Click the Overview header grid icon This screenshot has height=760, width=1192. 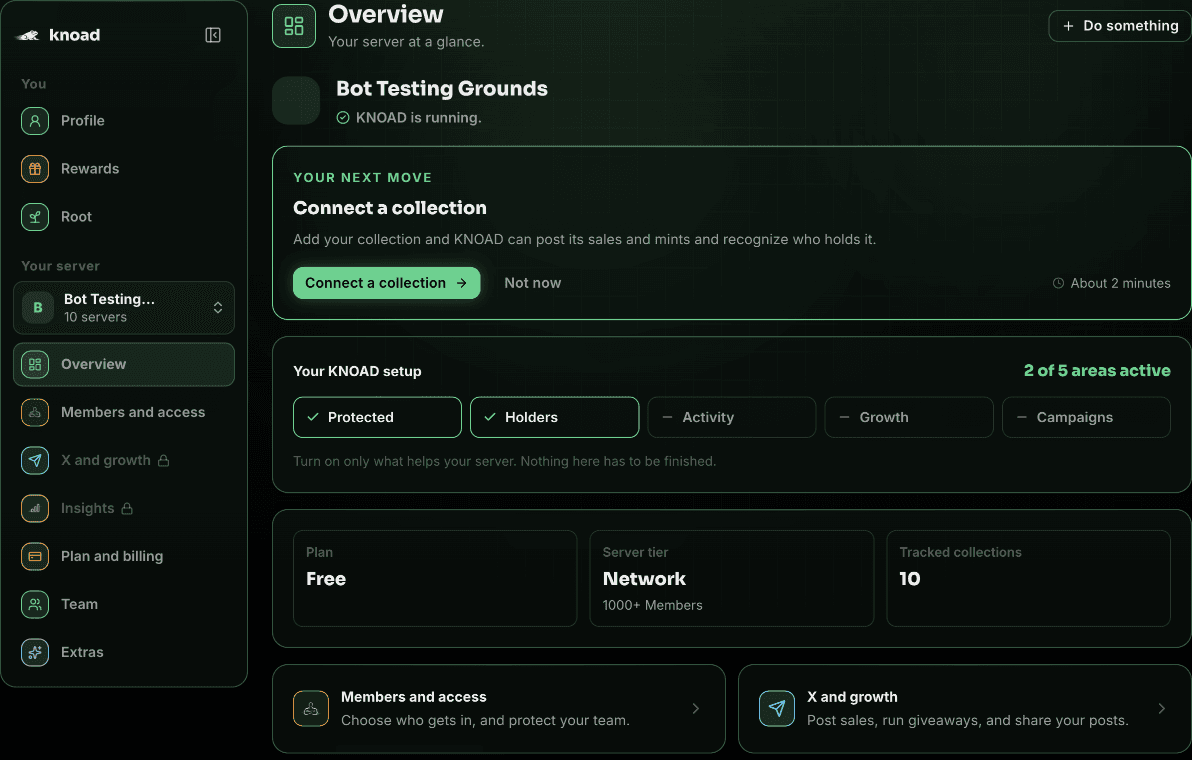294,26
